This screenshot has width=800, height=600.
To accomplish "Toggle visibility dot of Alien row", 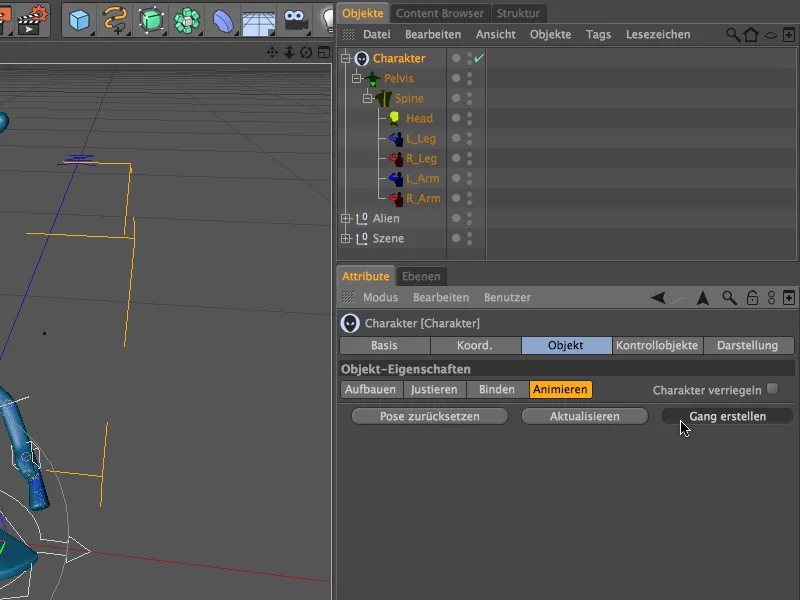I will click(456, 218).
